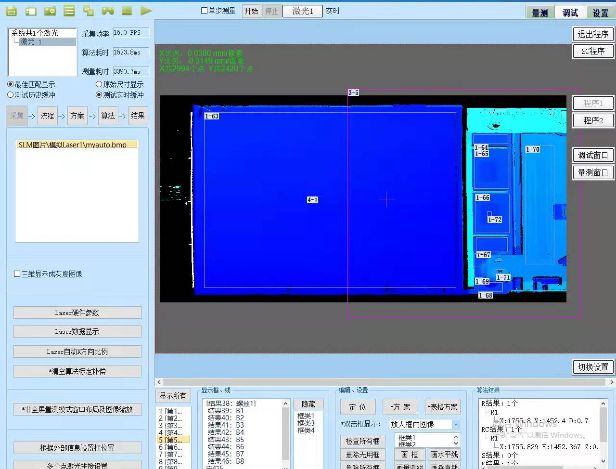Image resolution: width=616 pixels, height=469 pixels.
Task: Click the card-shaped second toolbar icon
Action: tap(31, 11)
